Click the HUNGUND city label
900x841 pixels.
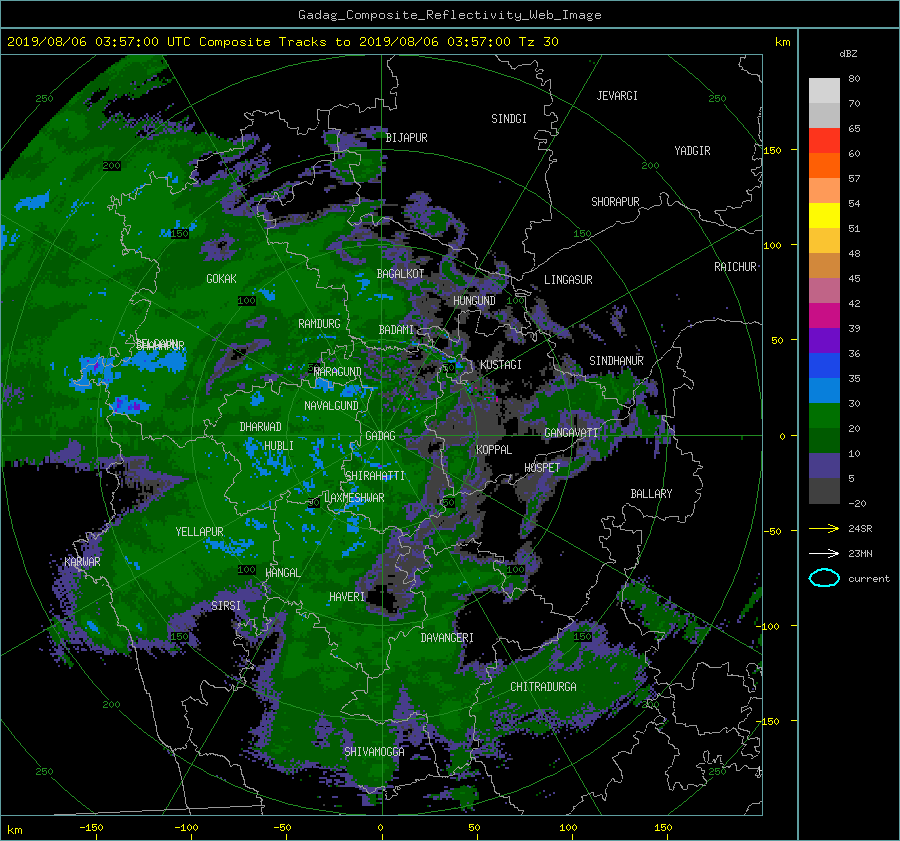click(474, 301)
